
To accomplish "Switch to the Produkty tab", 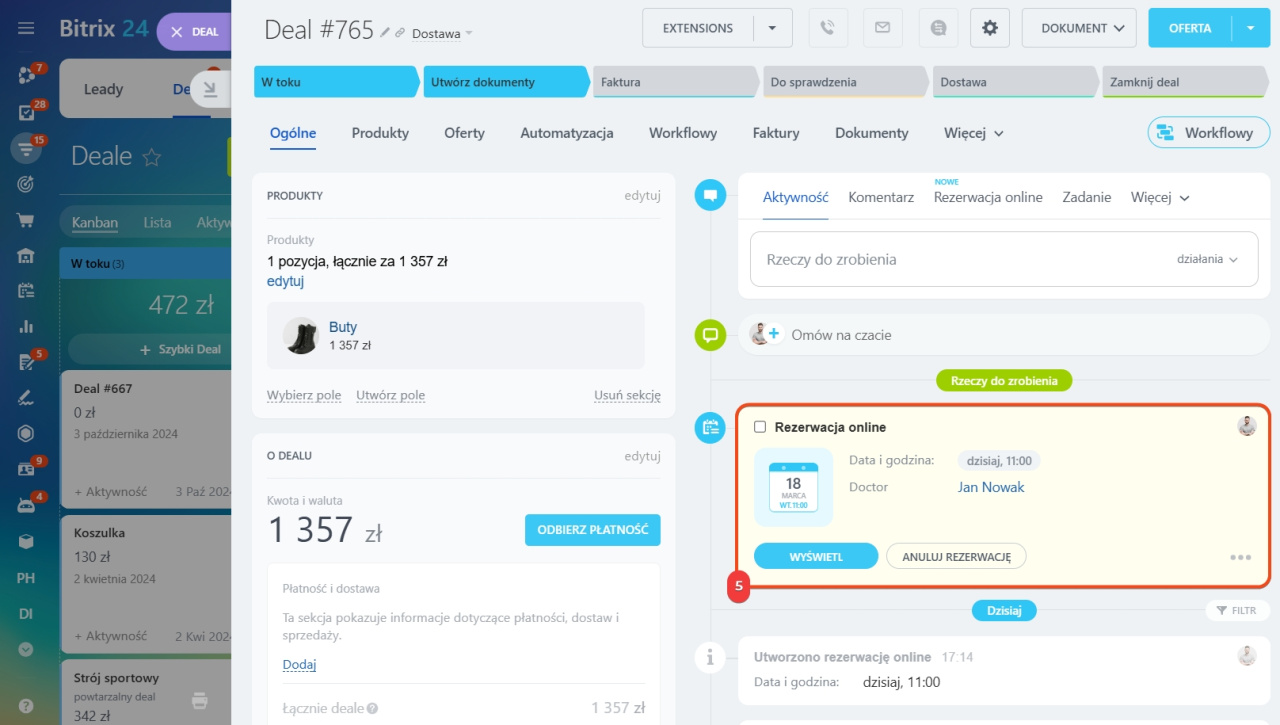I will pyautogui.click(x=380, y=133).
